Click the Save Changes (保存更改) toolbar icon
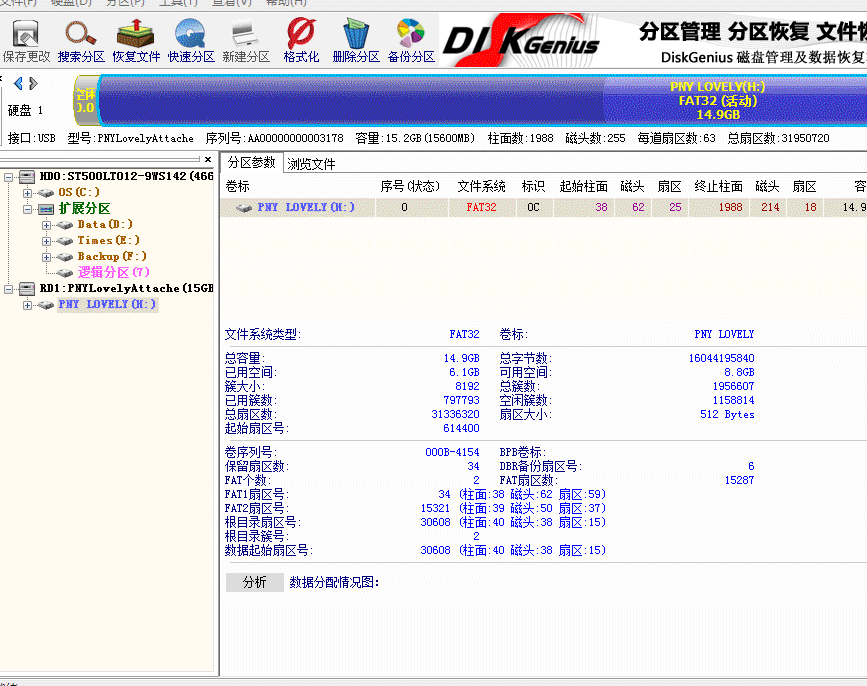 point(26,41)
